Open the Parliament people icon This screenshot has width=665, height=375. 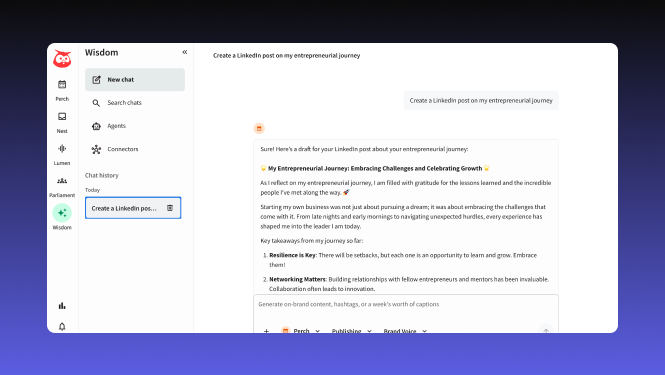pos(62,181)
